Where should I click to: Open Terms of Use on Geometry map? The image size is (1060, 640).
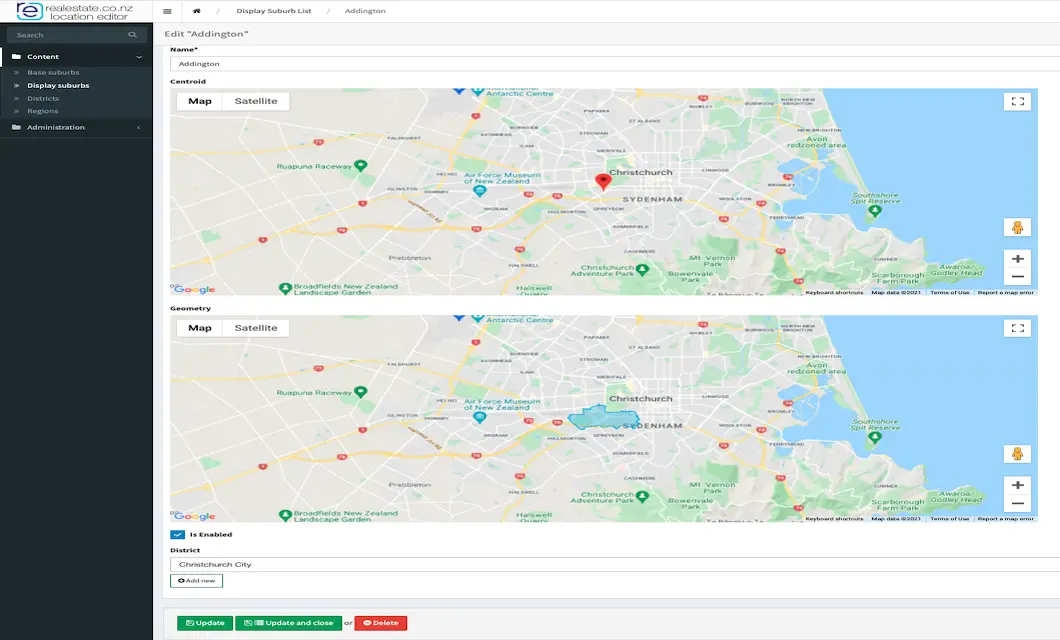(949, 519)
